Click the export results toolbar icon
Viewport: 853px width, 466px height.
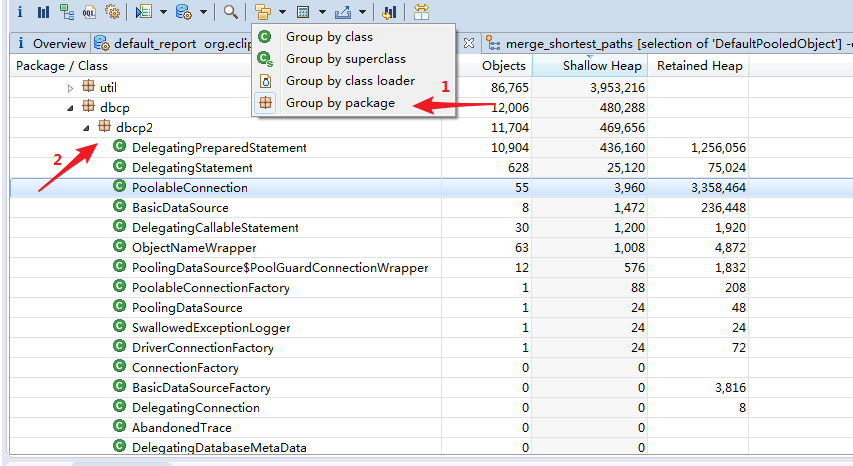point(343,12)
